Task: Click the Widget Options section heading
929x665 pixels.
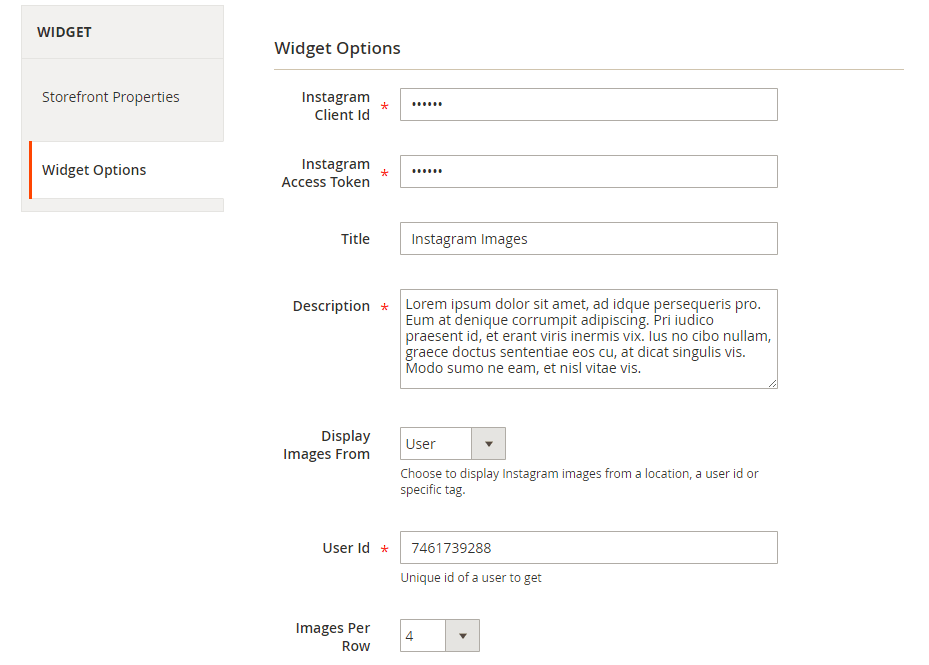Action: coord(337,48)
